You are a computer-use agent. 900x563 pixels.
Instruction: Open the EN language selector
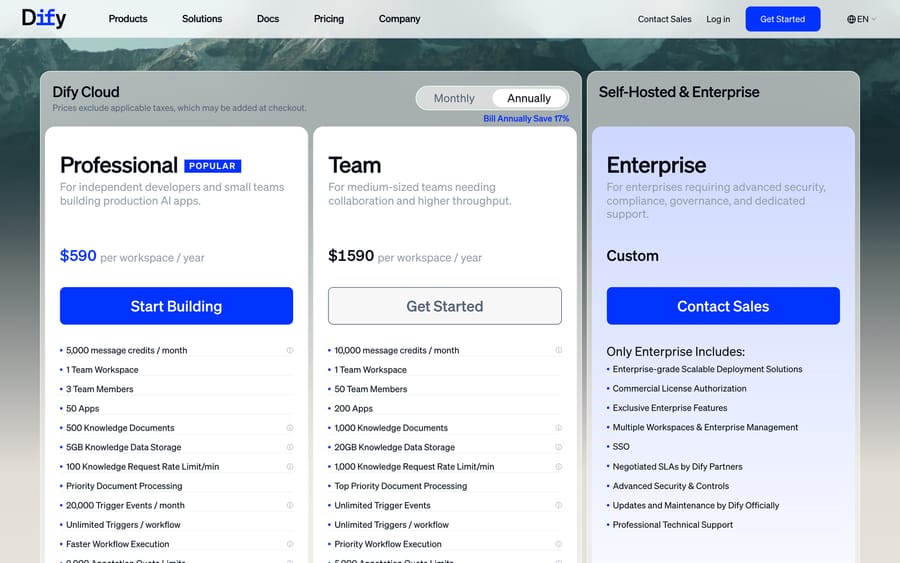pos(862,19)
